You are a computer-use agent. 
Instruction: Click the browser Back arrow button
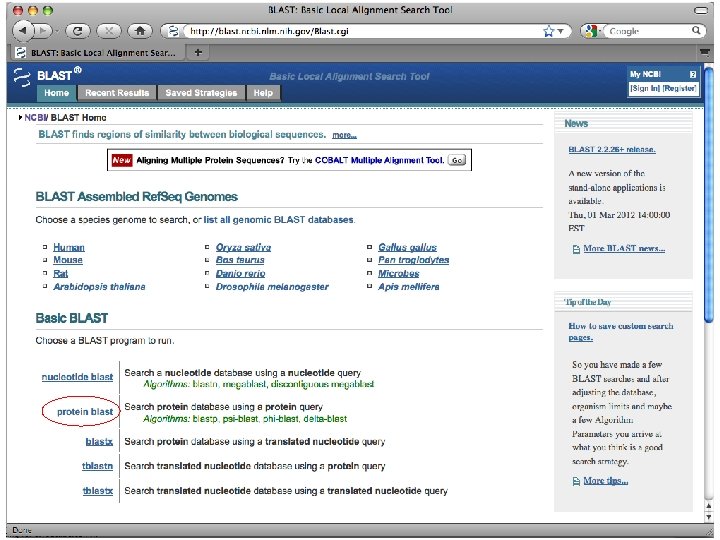click(23, 31)
